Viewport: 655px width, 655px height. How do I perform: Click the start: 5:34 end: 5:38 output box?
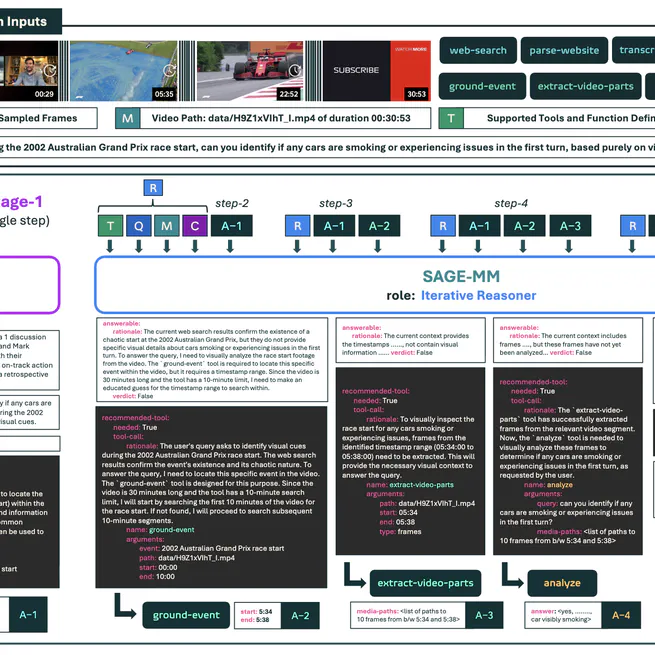pos(257,615)
